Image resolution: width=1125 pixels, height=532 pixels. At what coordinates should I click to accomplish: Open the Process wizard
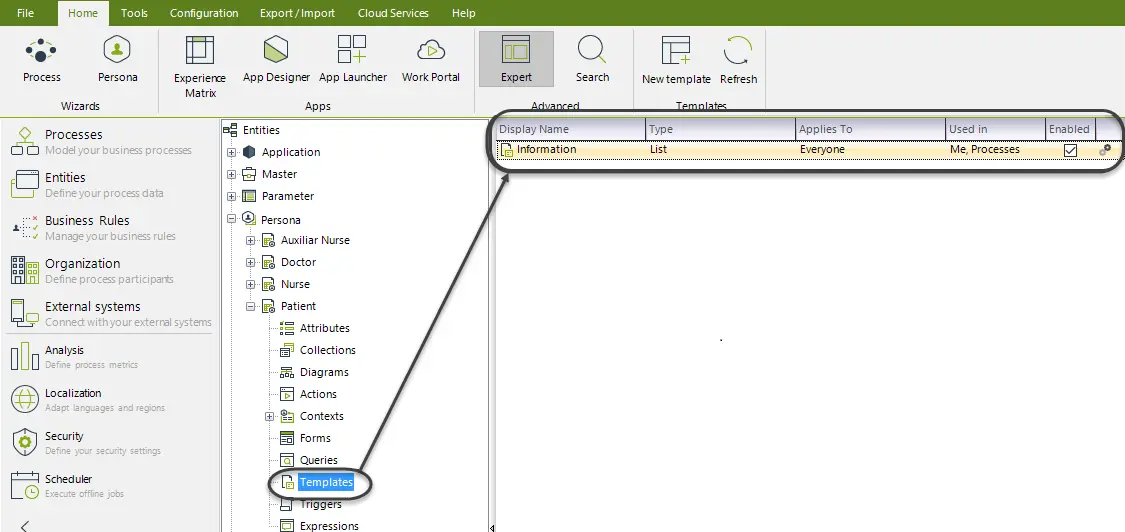point(42,60)
